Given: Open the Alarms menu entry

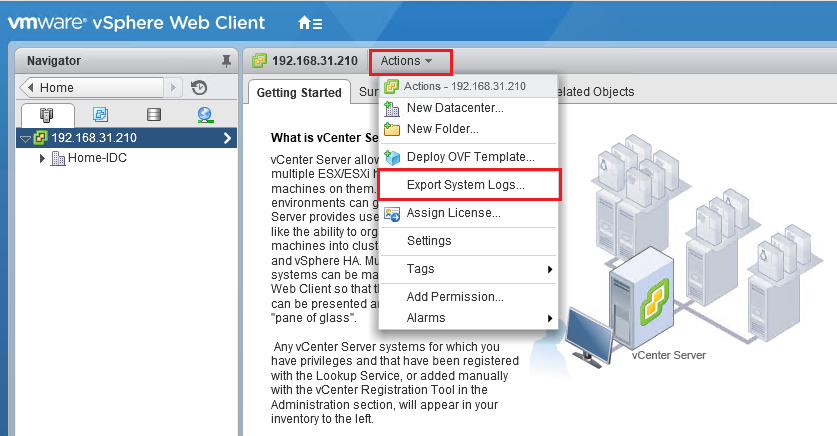Looking at the screenshot, I should coord(469,318).
